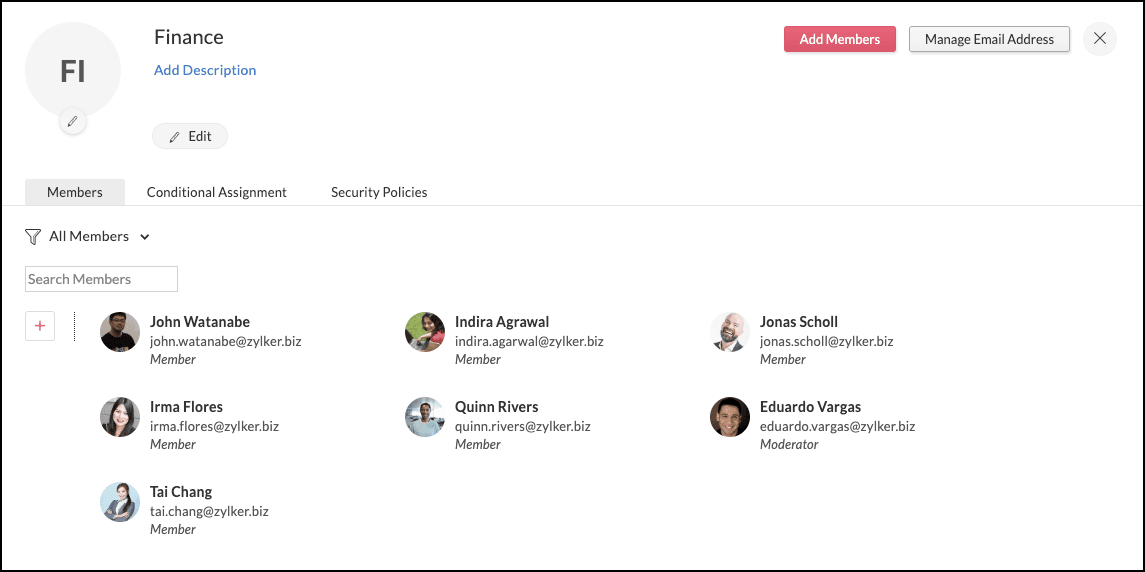Click the red plus add icon

(x=40, y=326)
